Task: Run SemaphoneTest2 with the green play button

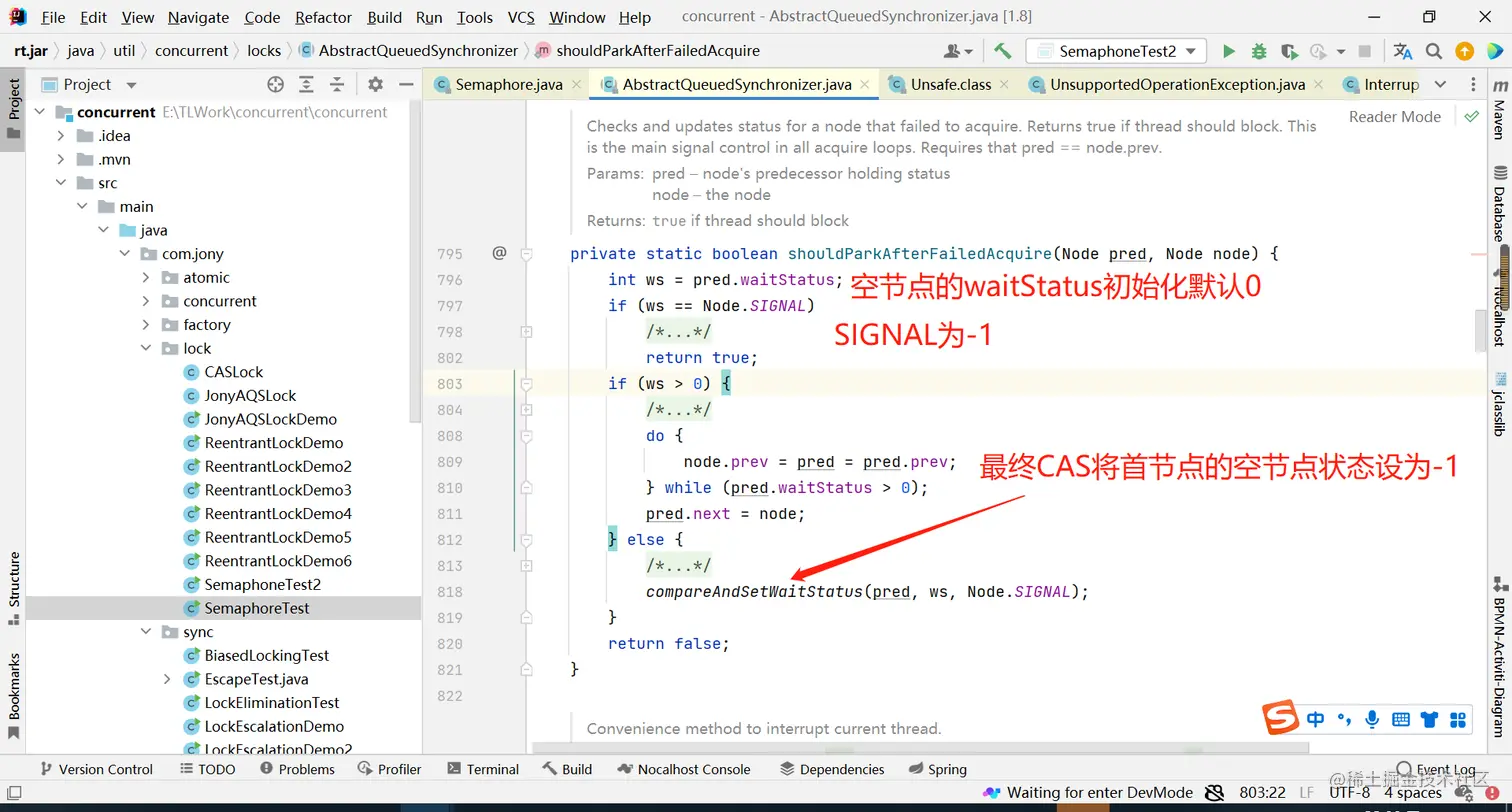Action: (x=1229, y=51)
